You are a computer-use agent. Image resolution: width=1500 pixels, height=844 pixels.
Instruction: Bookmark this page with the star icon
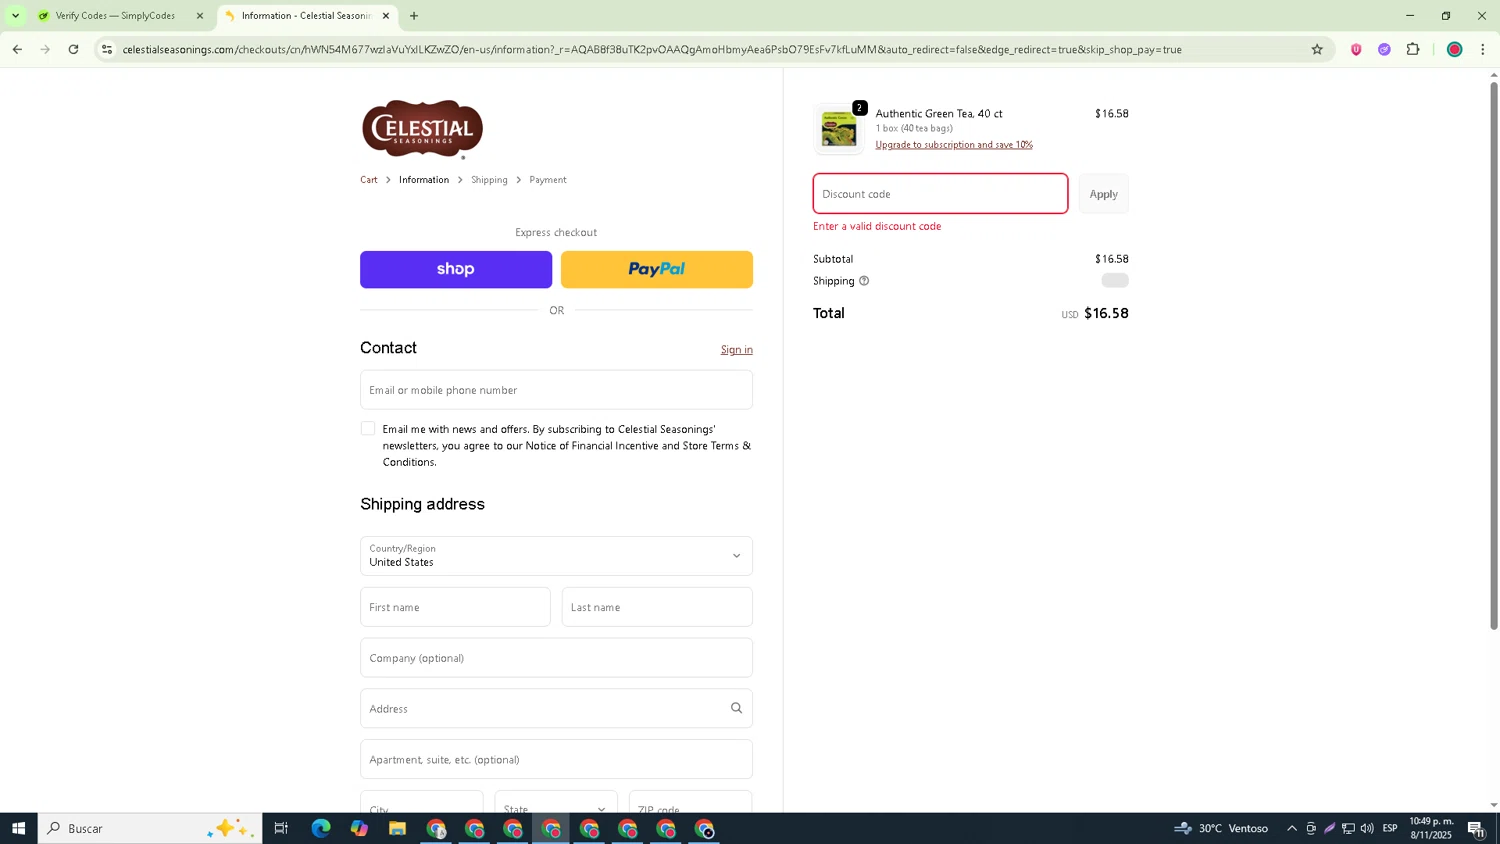pyautogui.click(x=1317, y=49)
